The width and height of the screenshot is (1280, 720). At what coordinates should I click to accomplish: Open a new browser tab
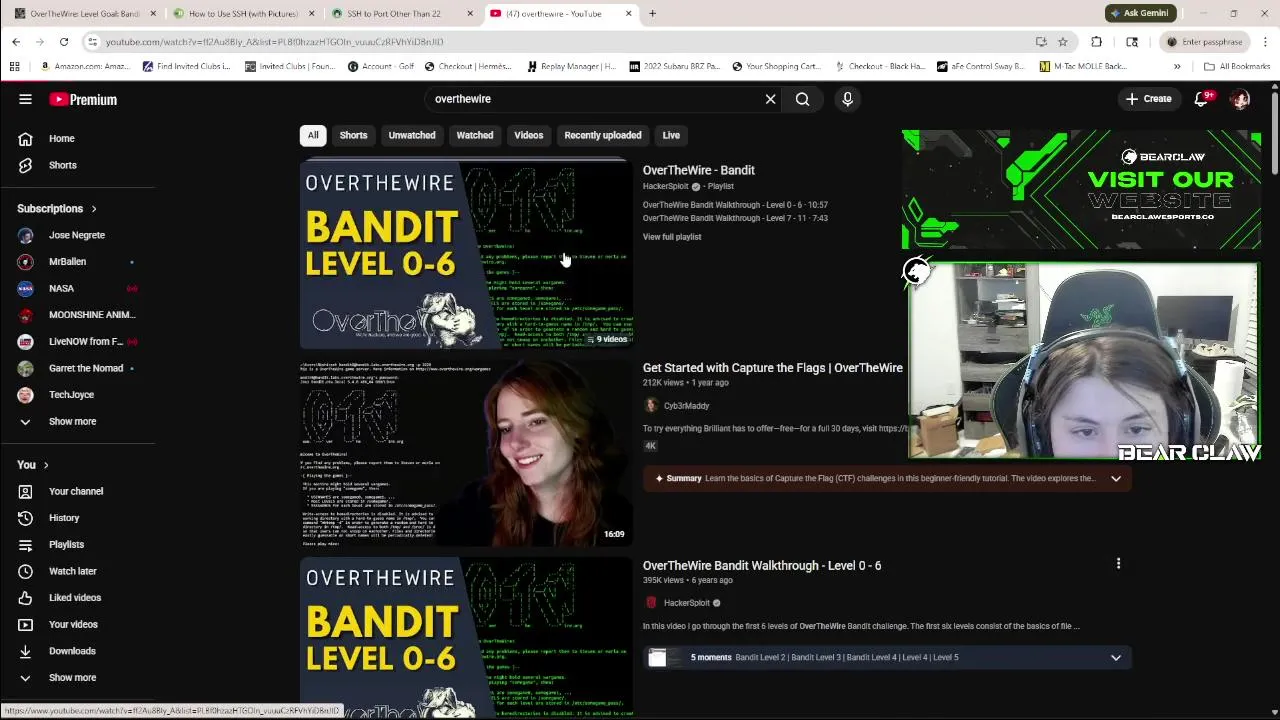(x=652, y=14)
